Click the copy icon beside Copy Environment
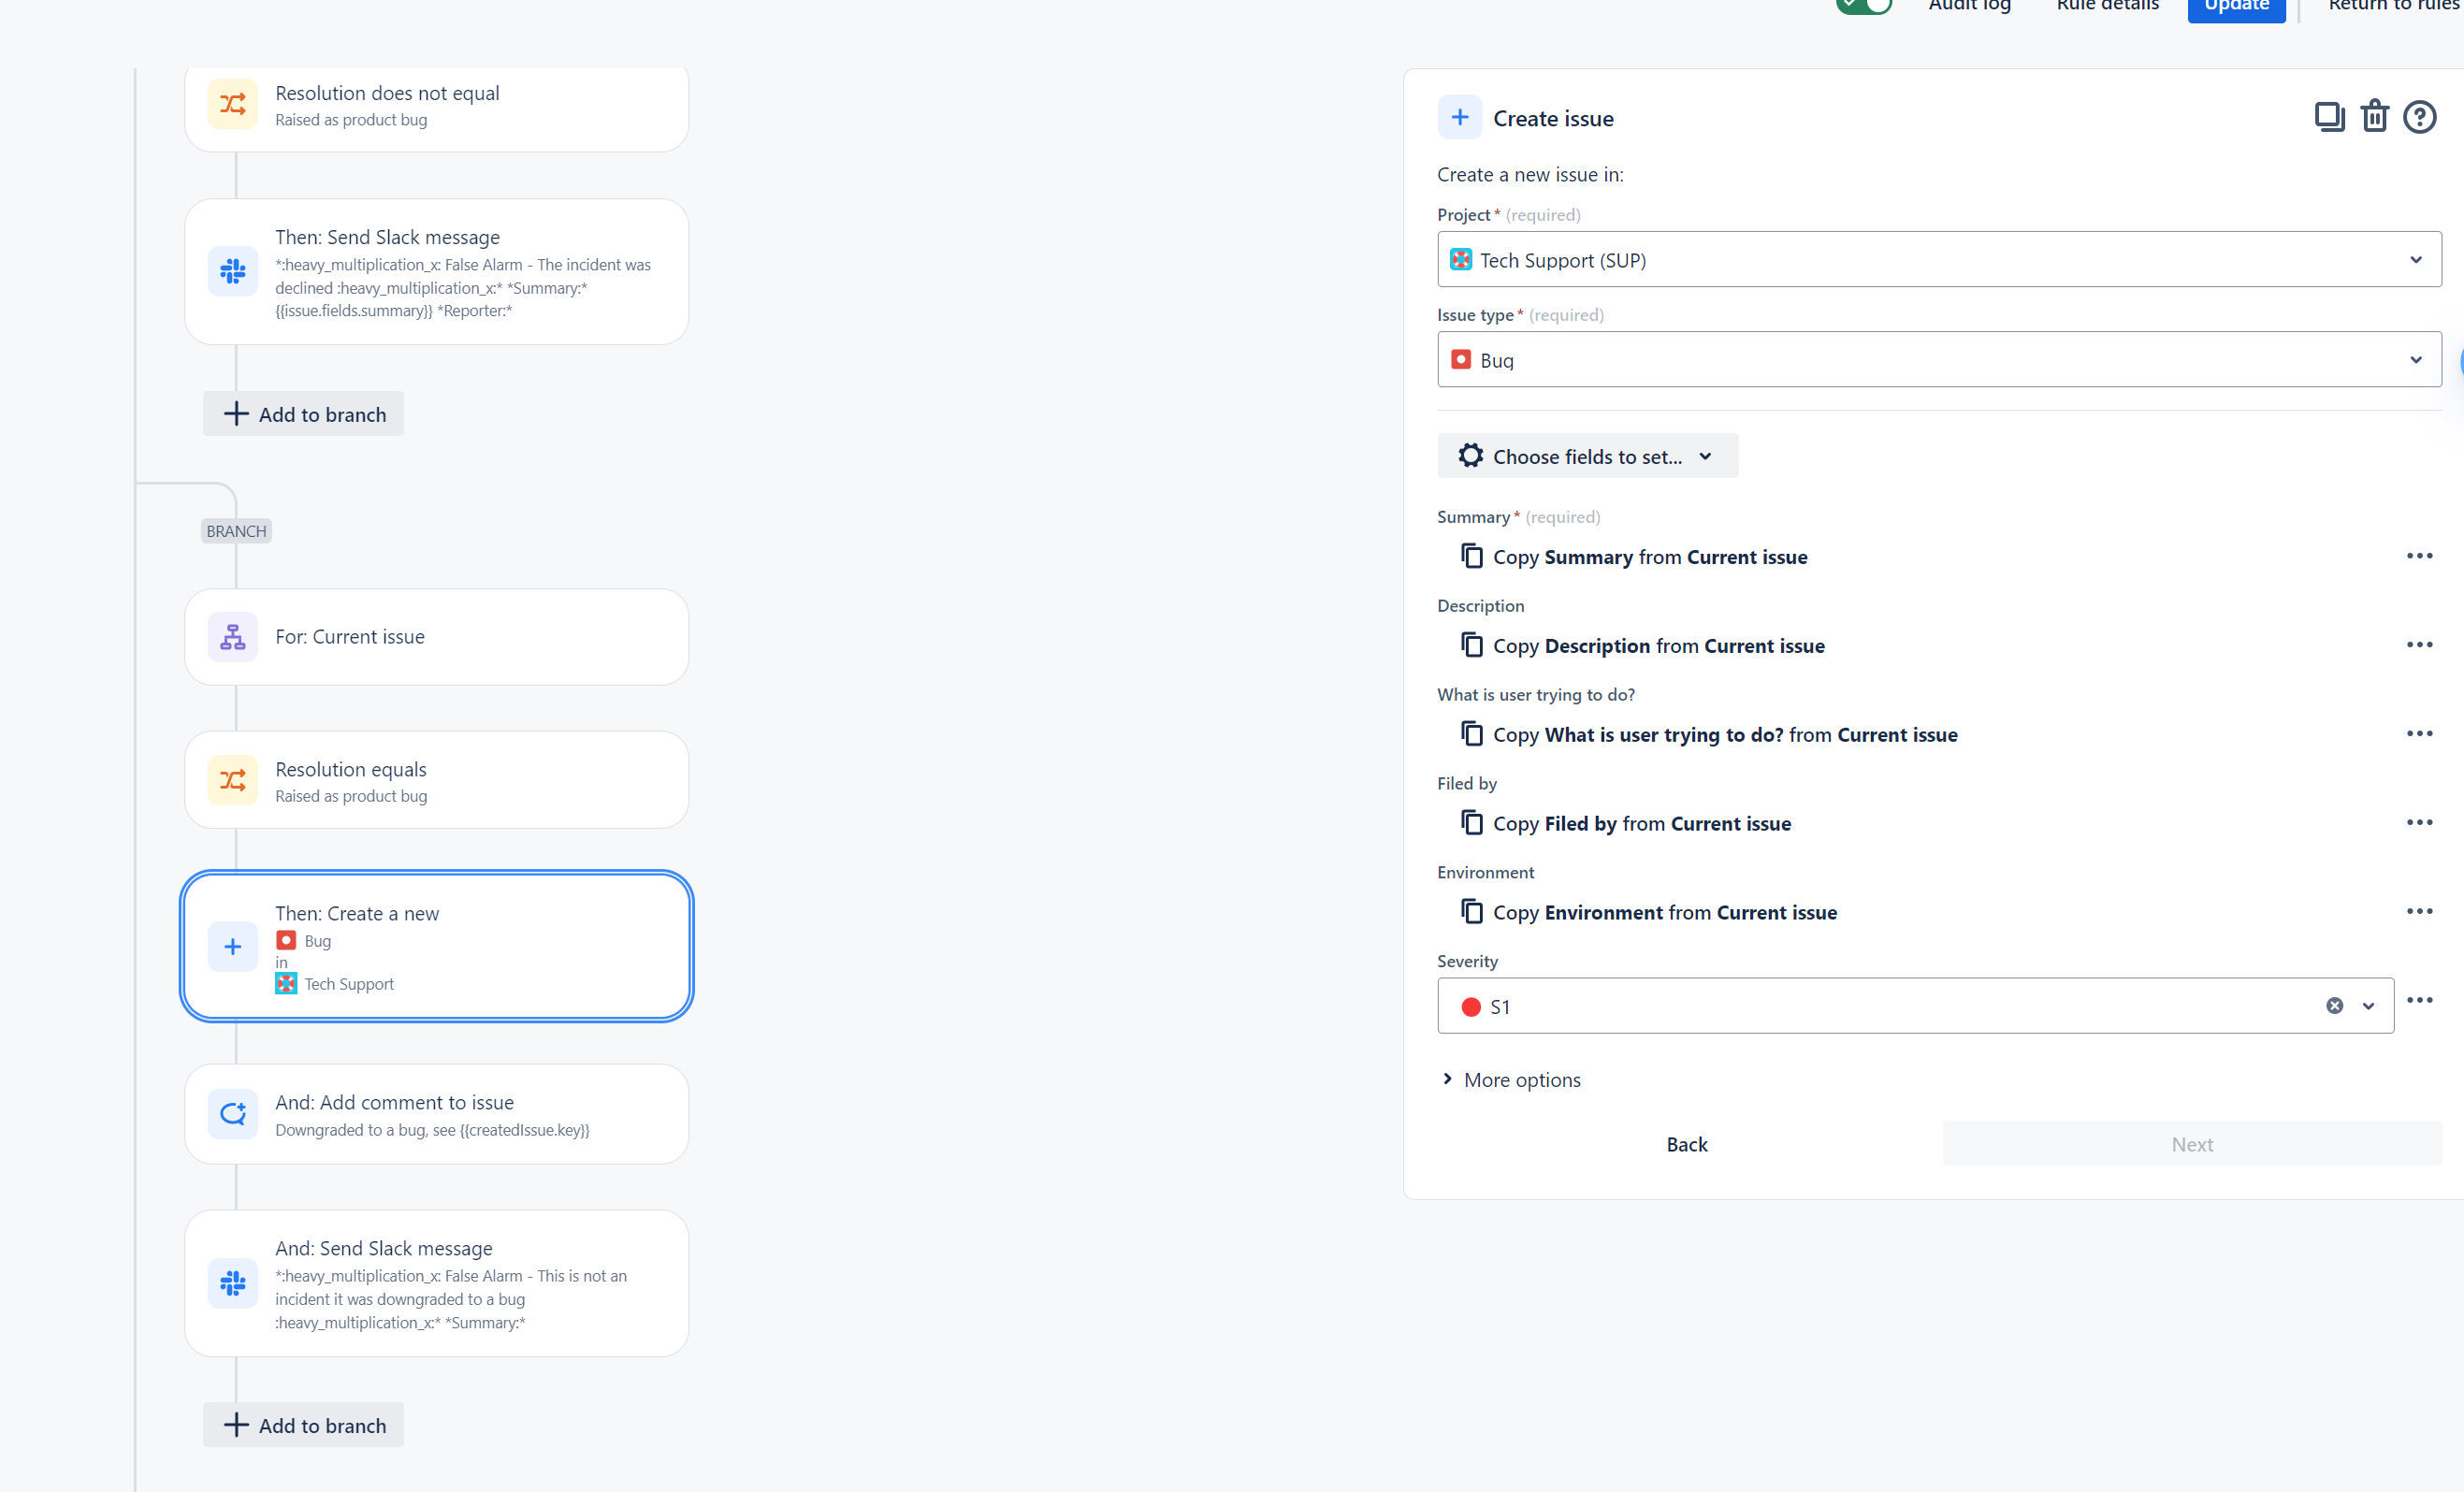 [x=1472, y=911]
